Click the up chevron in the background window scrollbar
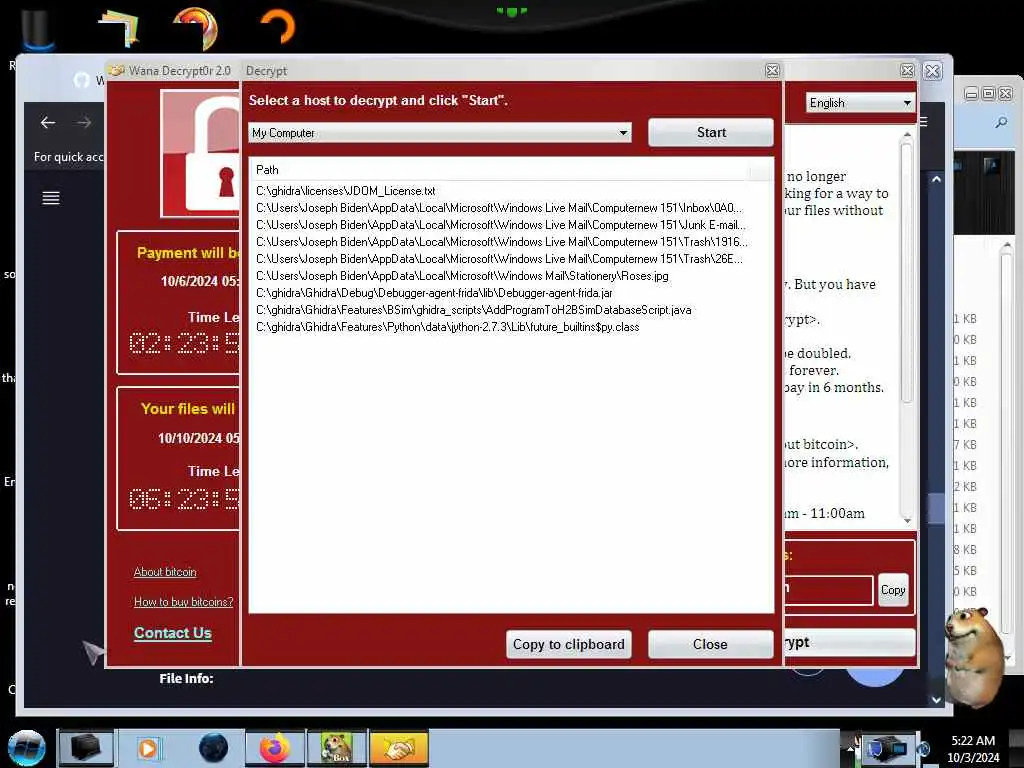 click(x=936, y=179)
